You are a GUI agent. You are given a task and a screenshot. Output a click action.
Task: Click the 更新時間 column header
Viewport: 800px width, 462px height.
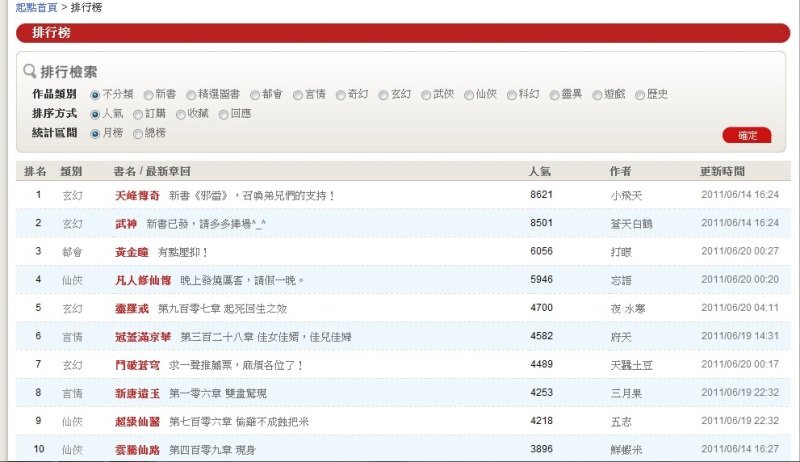click(x=722, y=171)
